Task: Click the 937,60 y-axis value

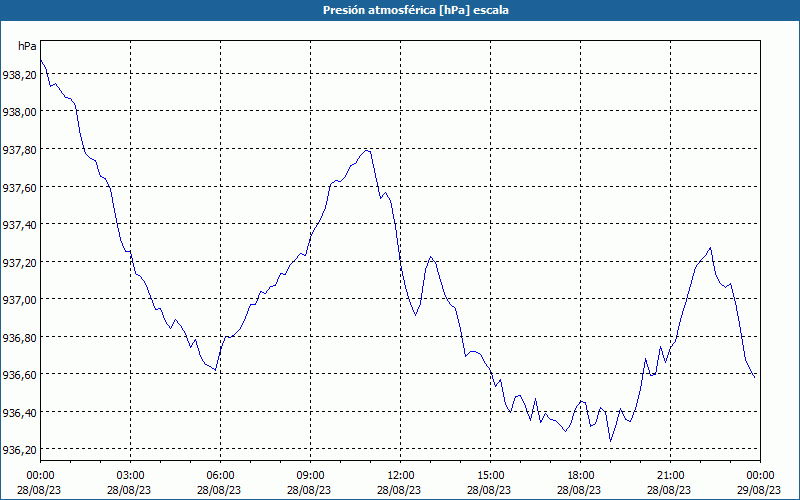Action: pos(19,188)
